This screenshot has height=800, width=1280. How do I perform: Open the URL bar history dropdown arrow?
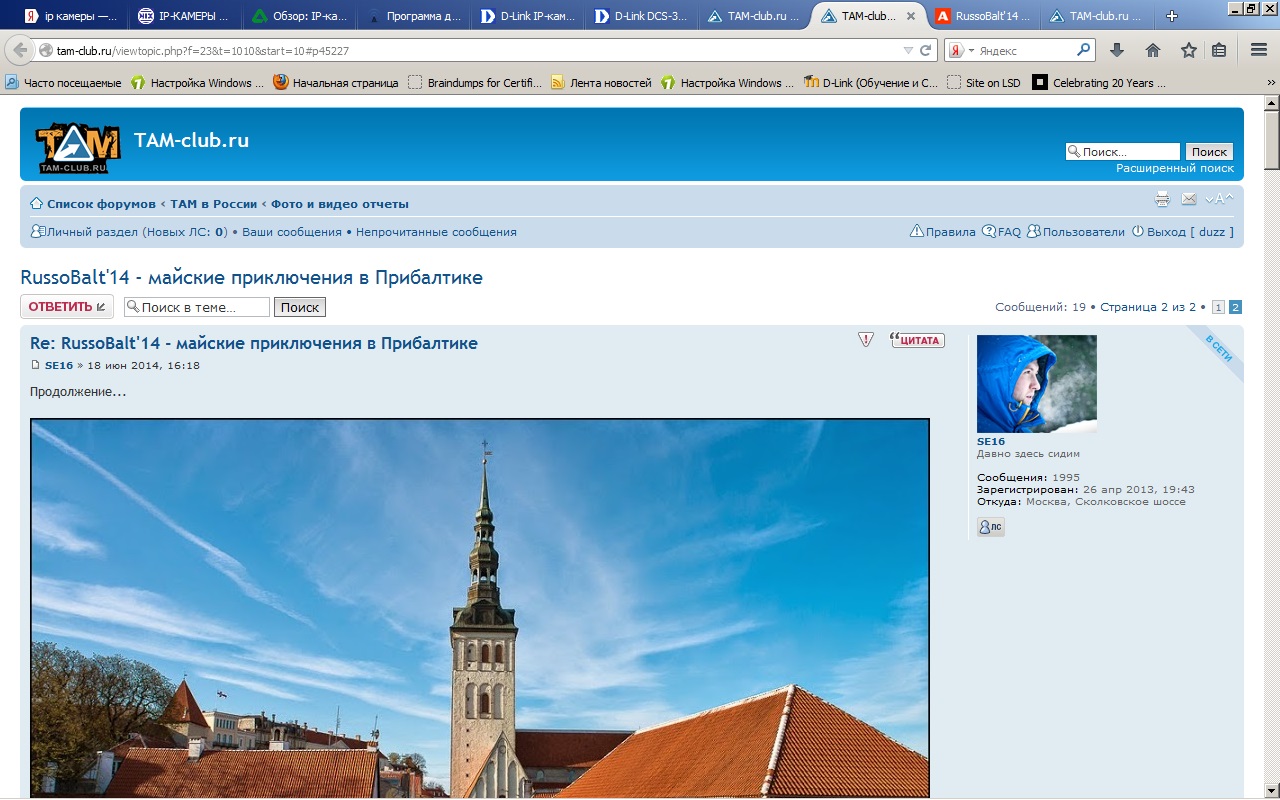pyautogui.click(x=908, y=50)
